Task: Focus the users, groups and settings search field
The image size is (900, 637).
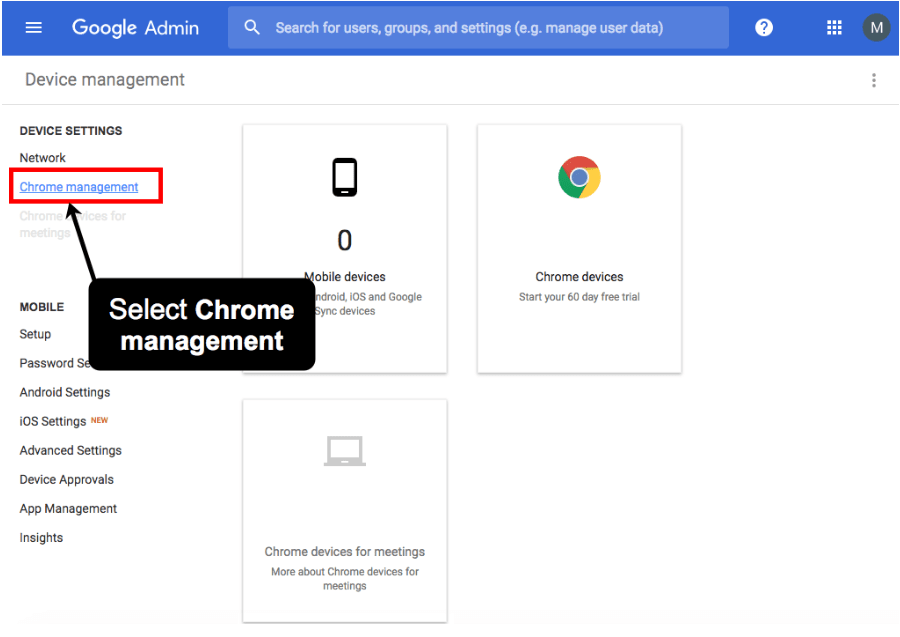Action: click(478, 28)
